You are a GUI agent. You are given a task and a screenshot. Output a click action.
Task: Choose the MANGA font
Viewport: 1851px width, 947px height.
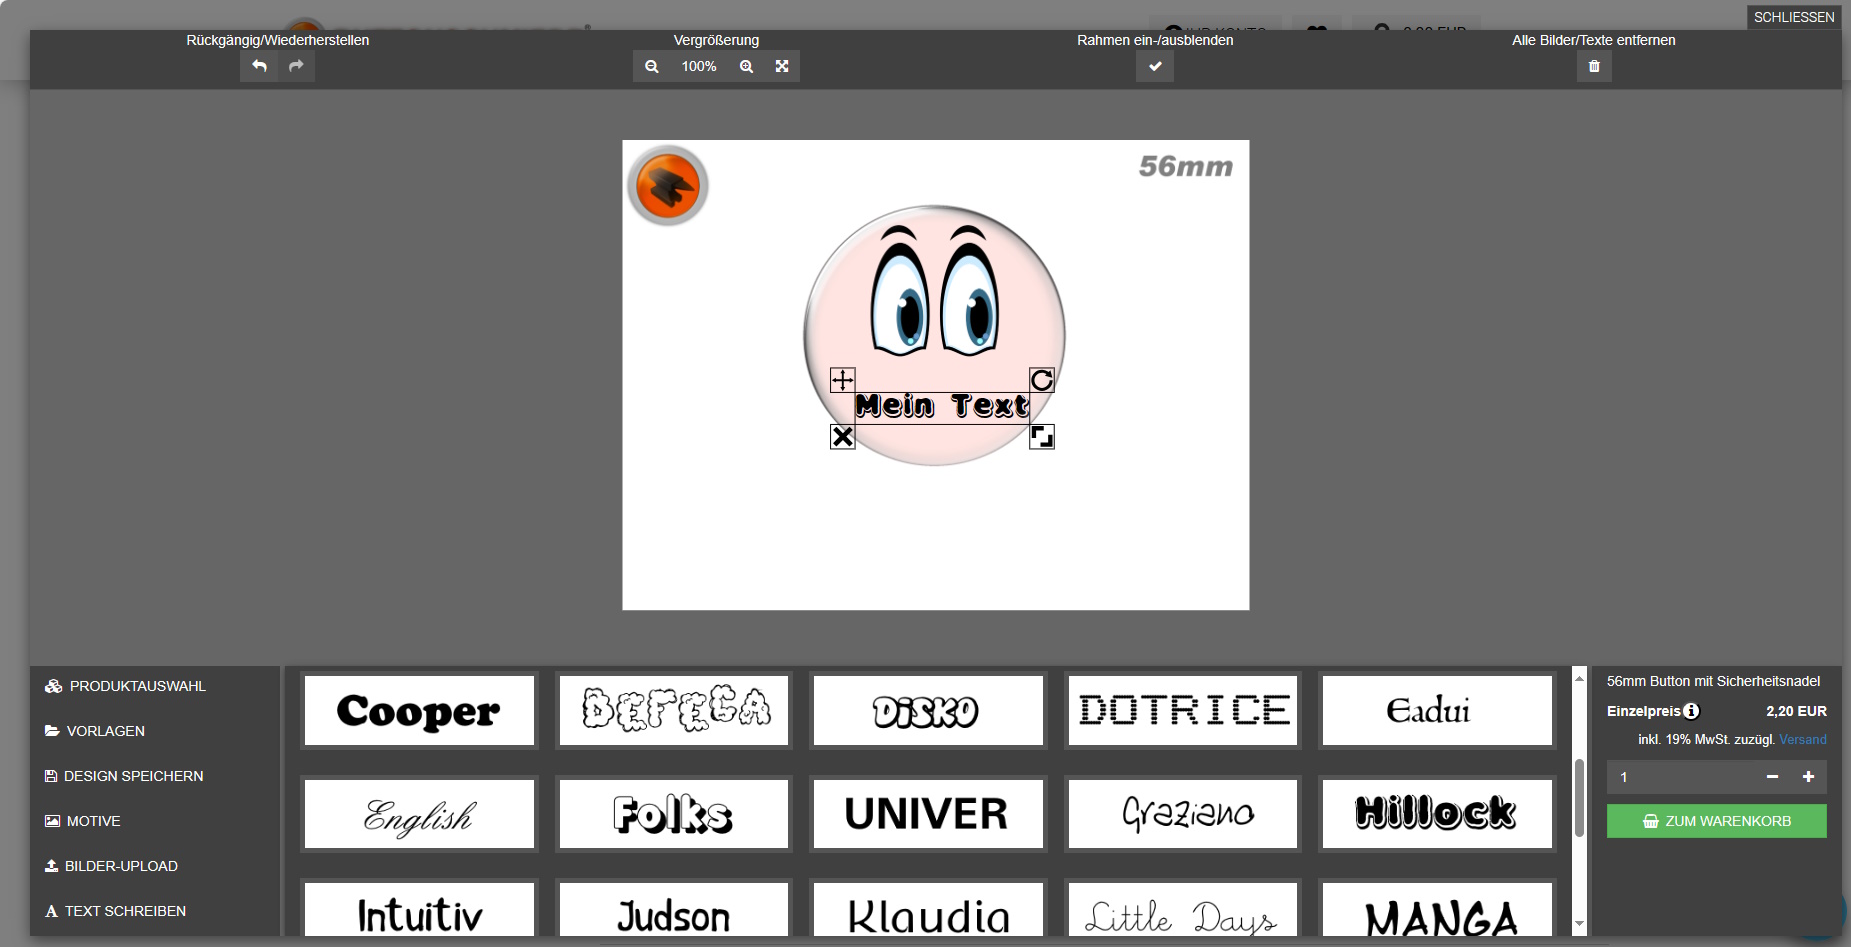[1437, 909]
